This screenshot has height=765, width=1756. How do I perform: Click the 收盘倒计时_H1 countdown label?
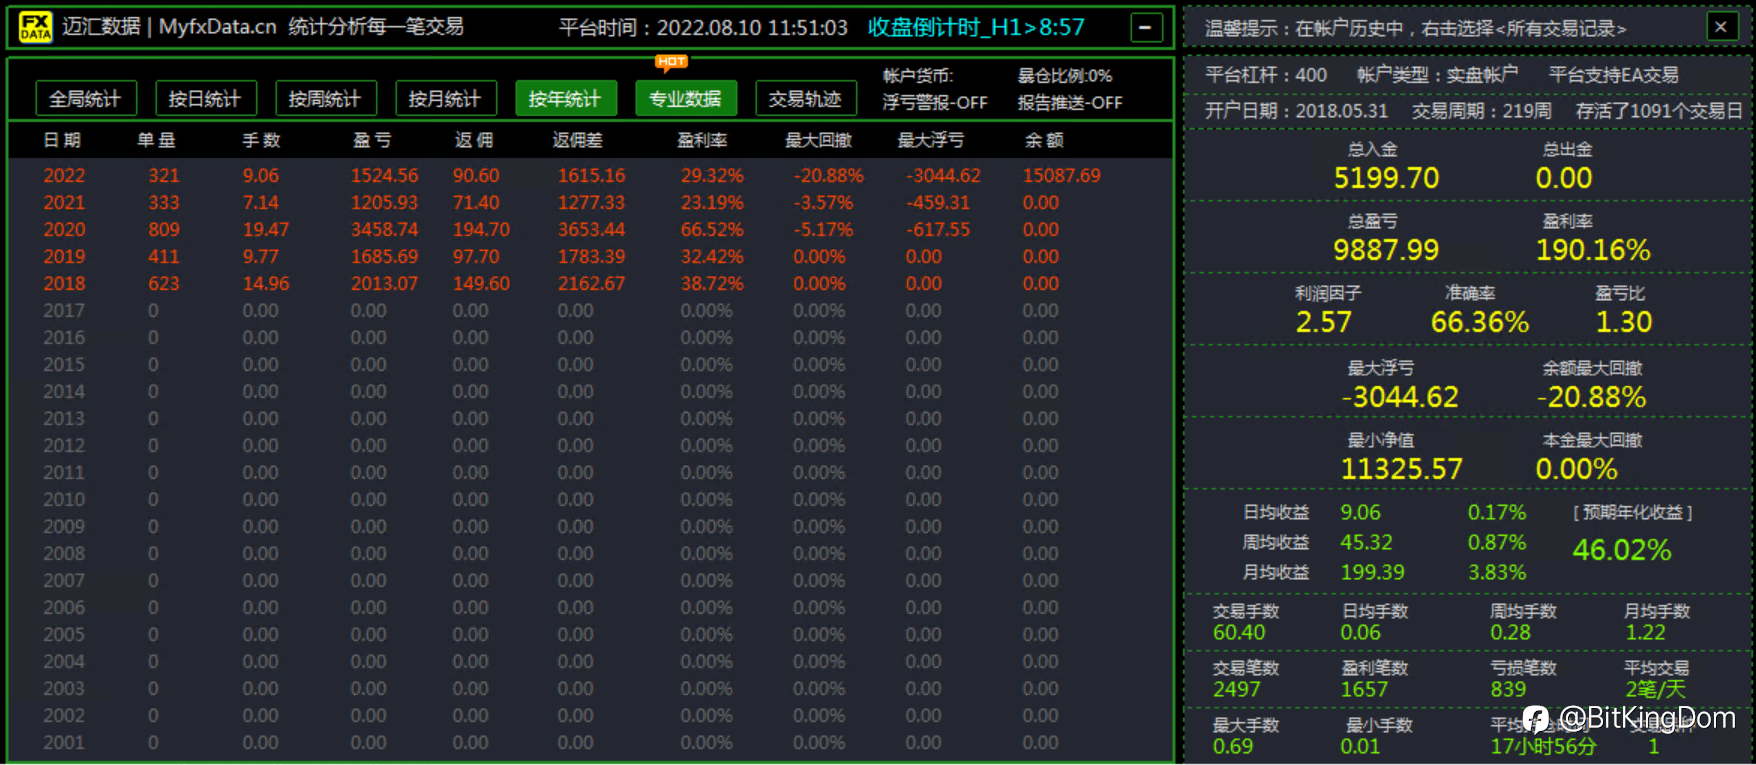[975, 27]
